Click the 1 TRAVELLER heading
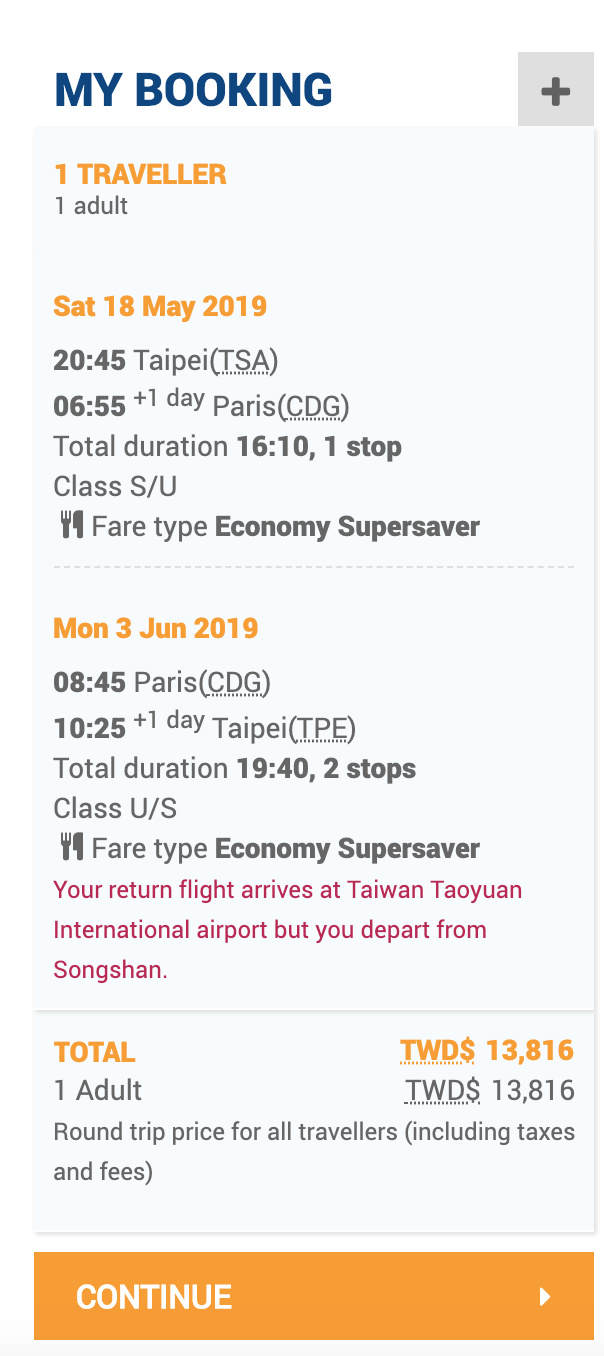 [x=140, y=174]
